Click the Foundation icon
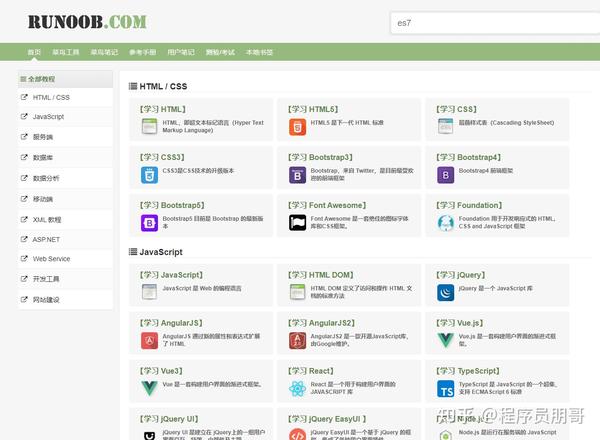Viewport: 600px width, 440px height. point(445,223)
